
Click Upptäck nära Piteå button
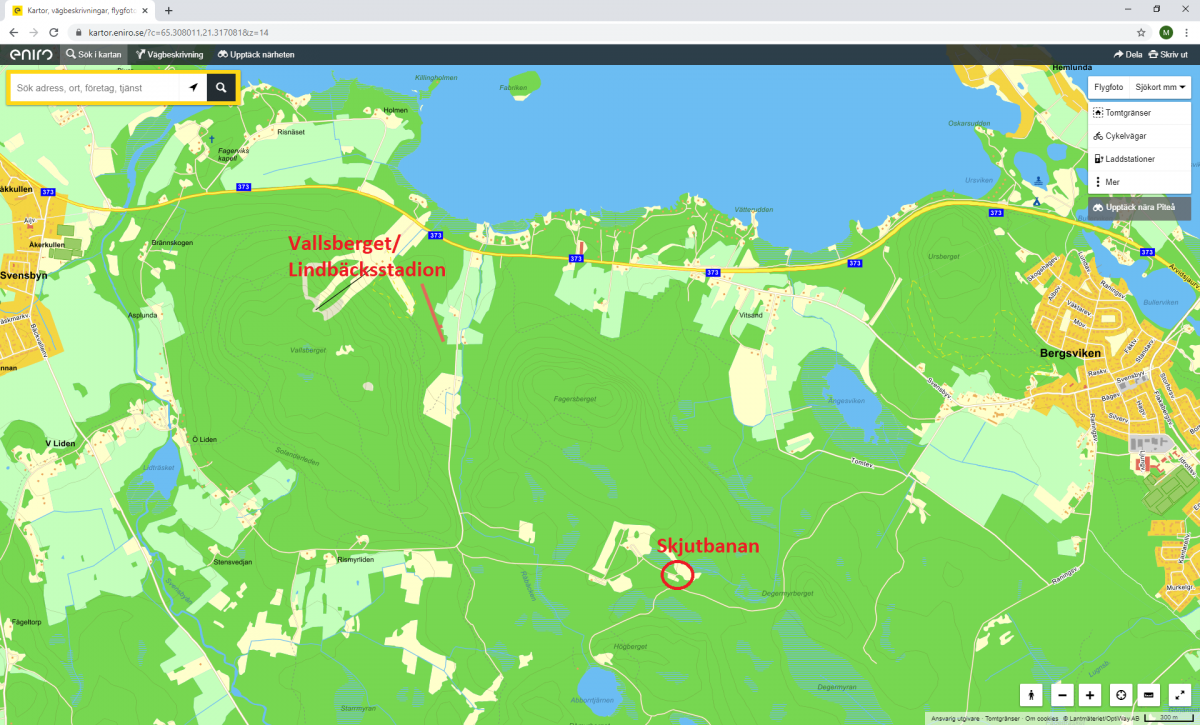1140,208
